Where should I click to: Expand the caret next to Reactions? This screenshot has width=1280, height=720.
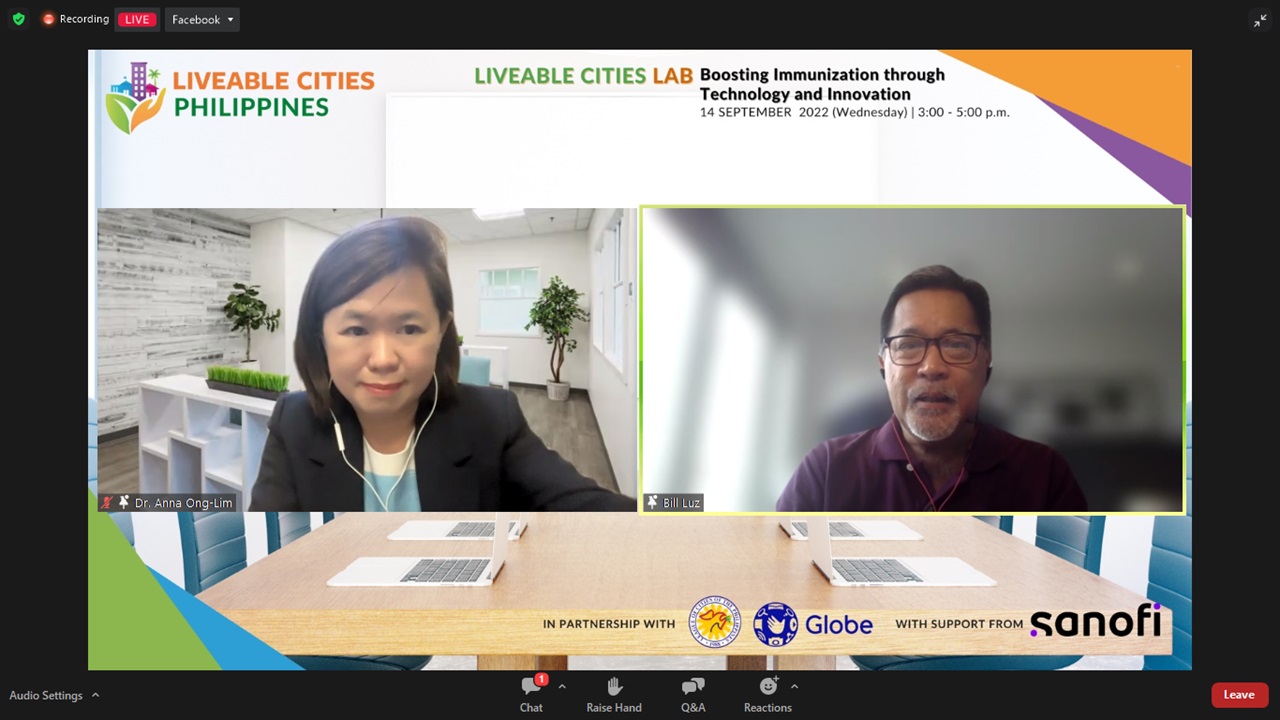click(794, 687)
